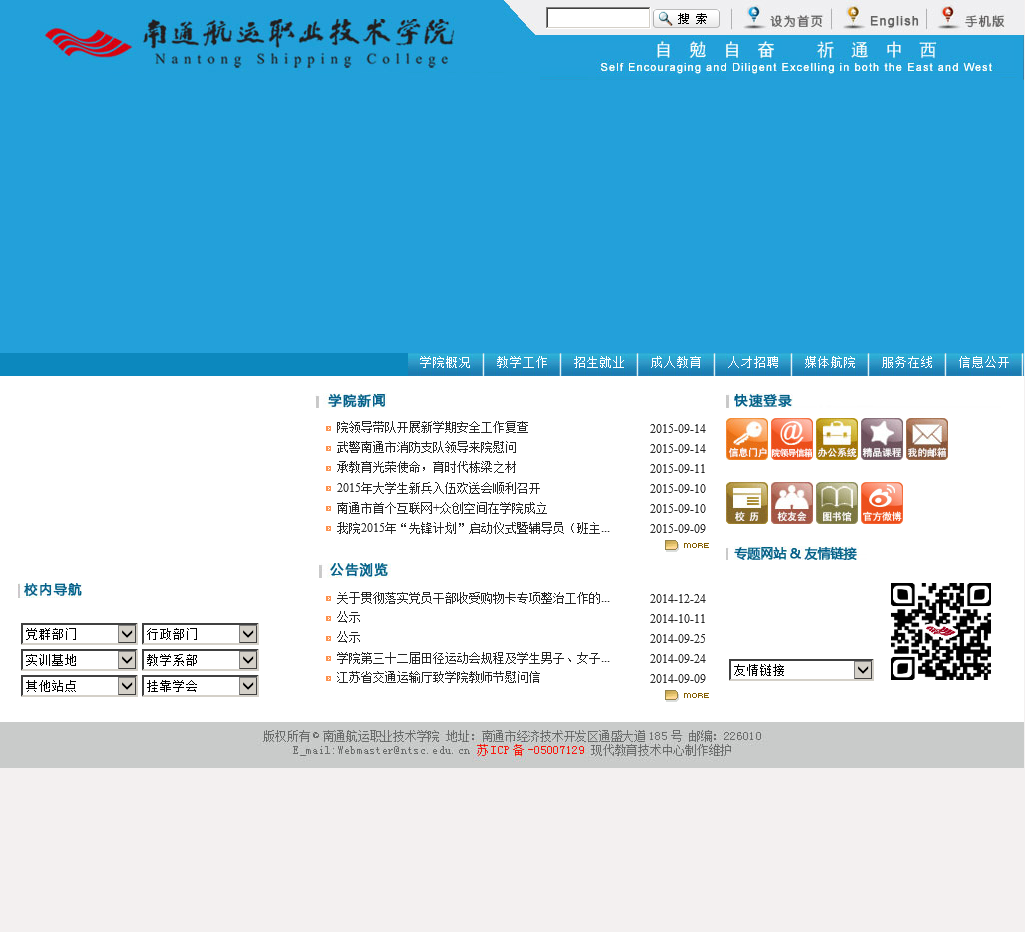Click the 快速登录 heading
The image size is (1025, 932).
pos(762,401)
